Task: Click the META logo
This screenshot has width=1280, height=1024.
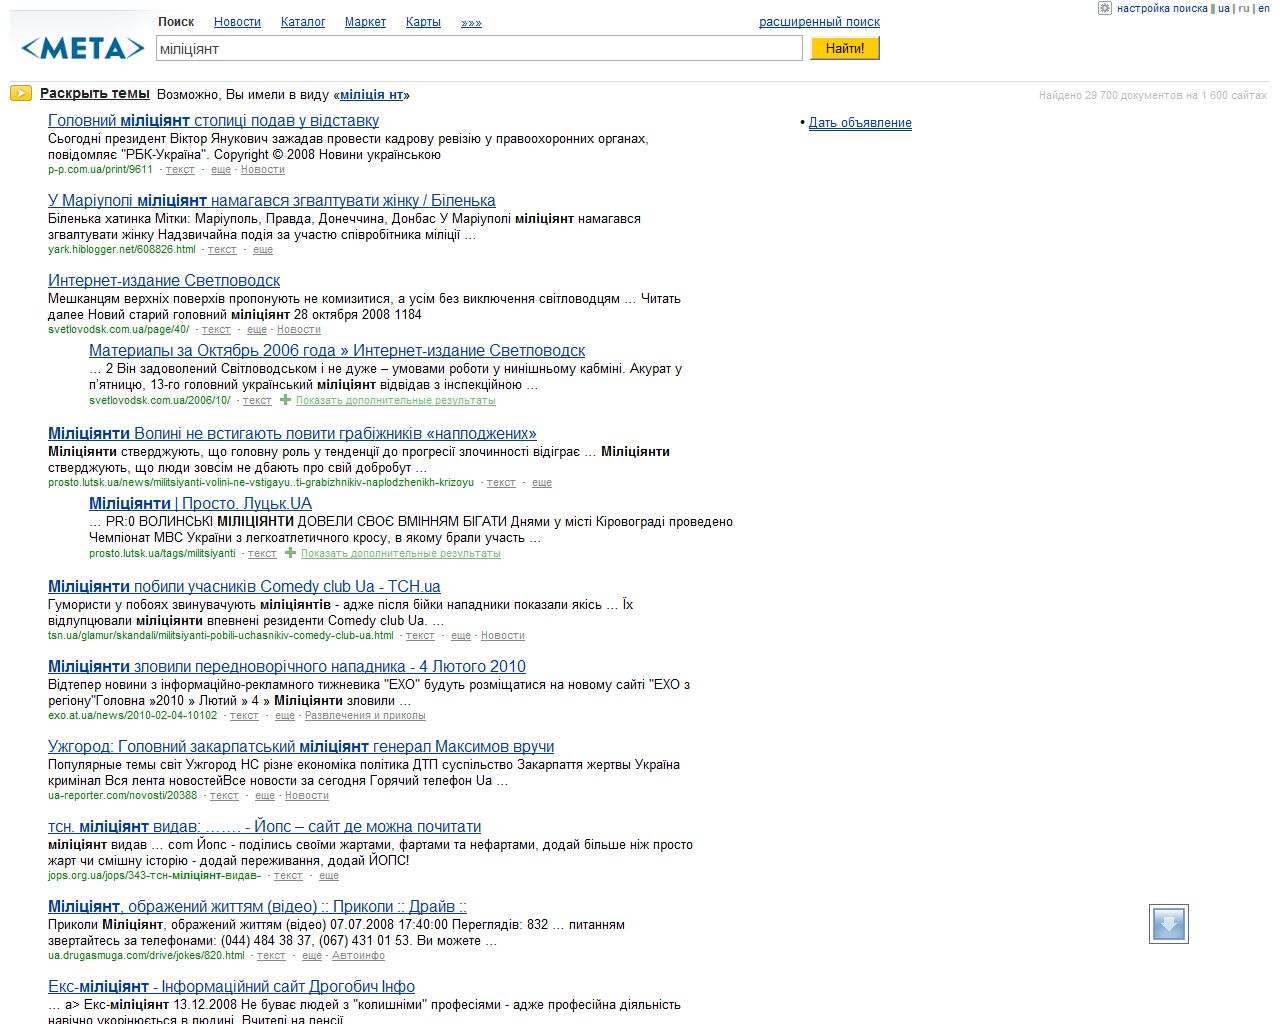Action: (82, 47)
